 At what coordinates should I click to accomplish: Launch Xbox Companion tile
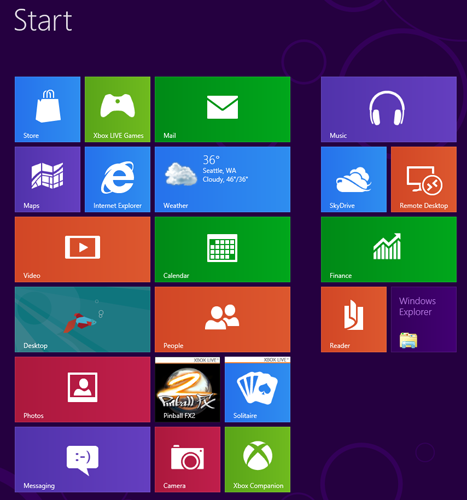(x=258, y=459)
